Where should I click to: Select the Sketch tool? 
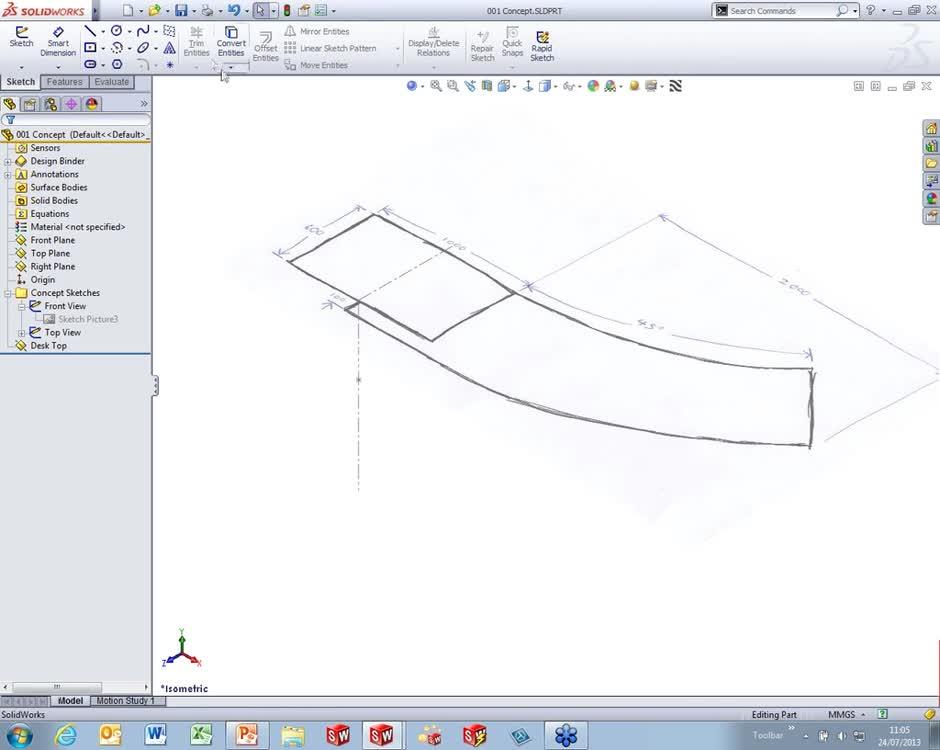(x=20, y=43)
